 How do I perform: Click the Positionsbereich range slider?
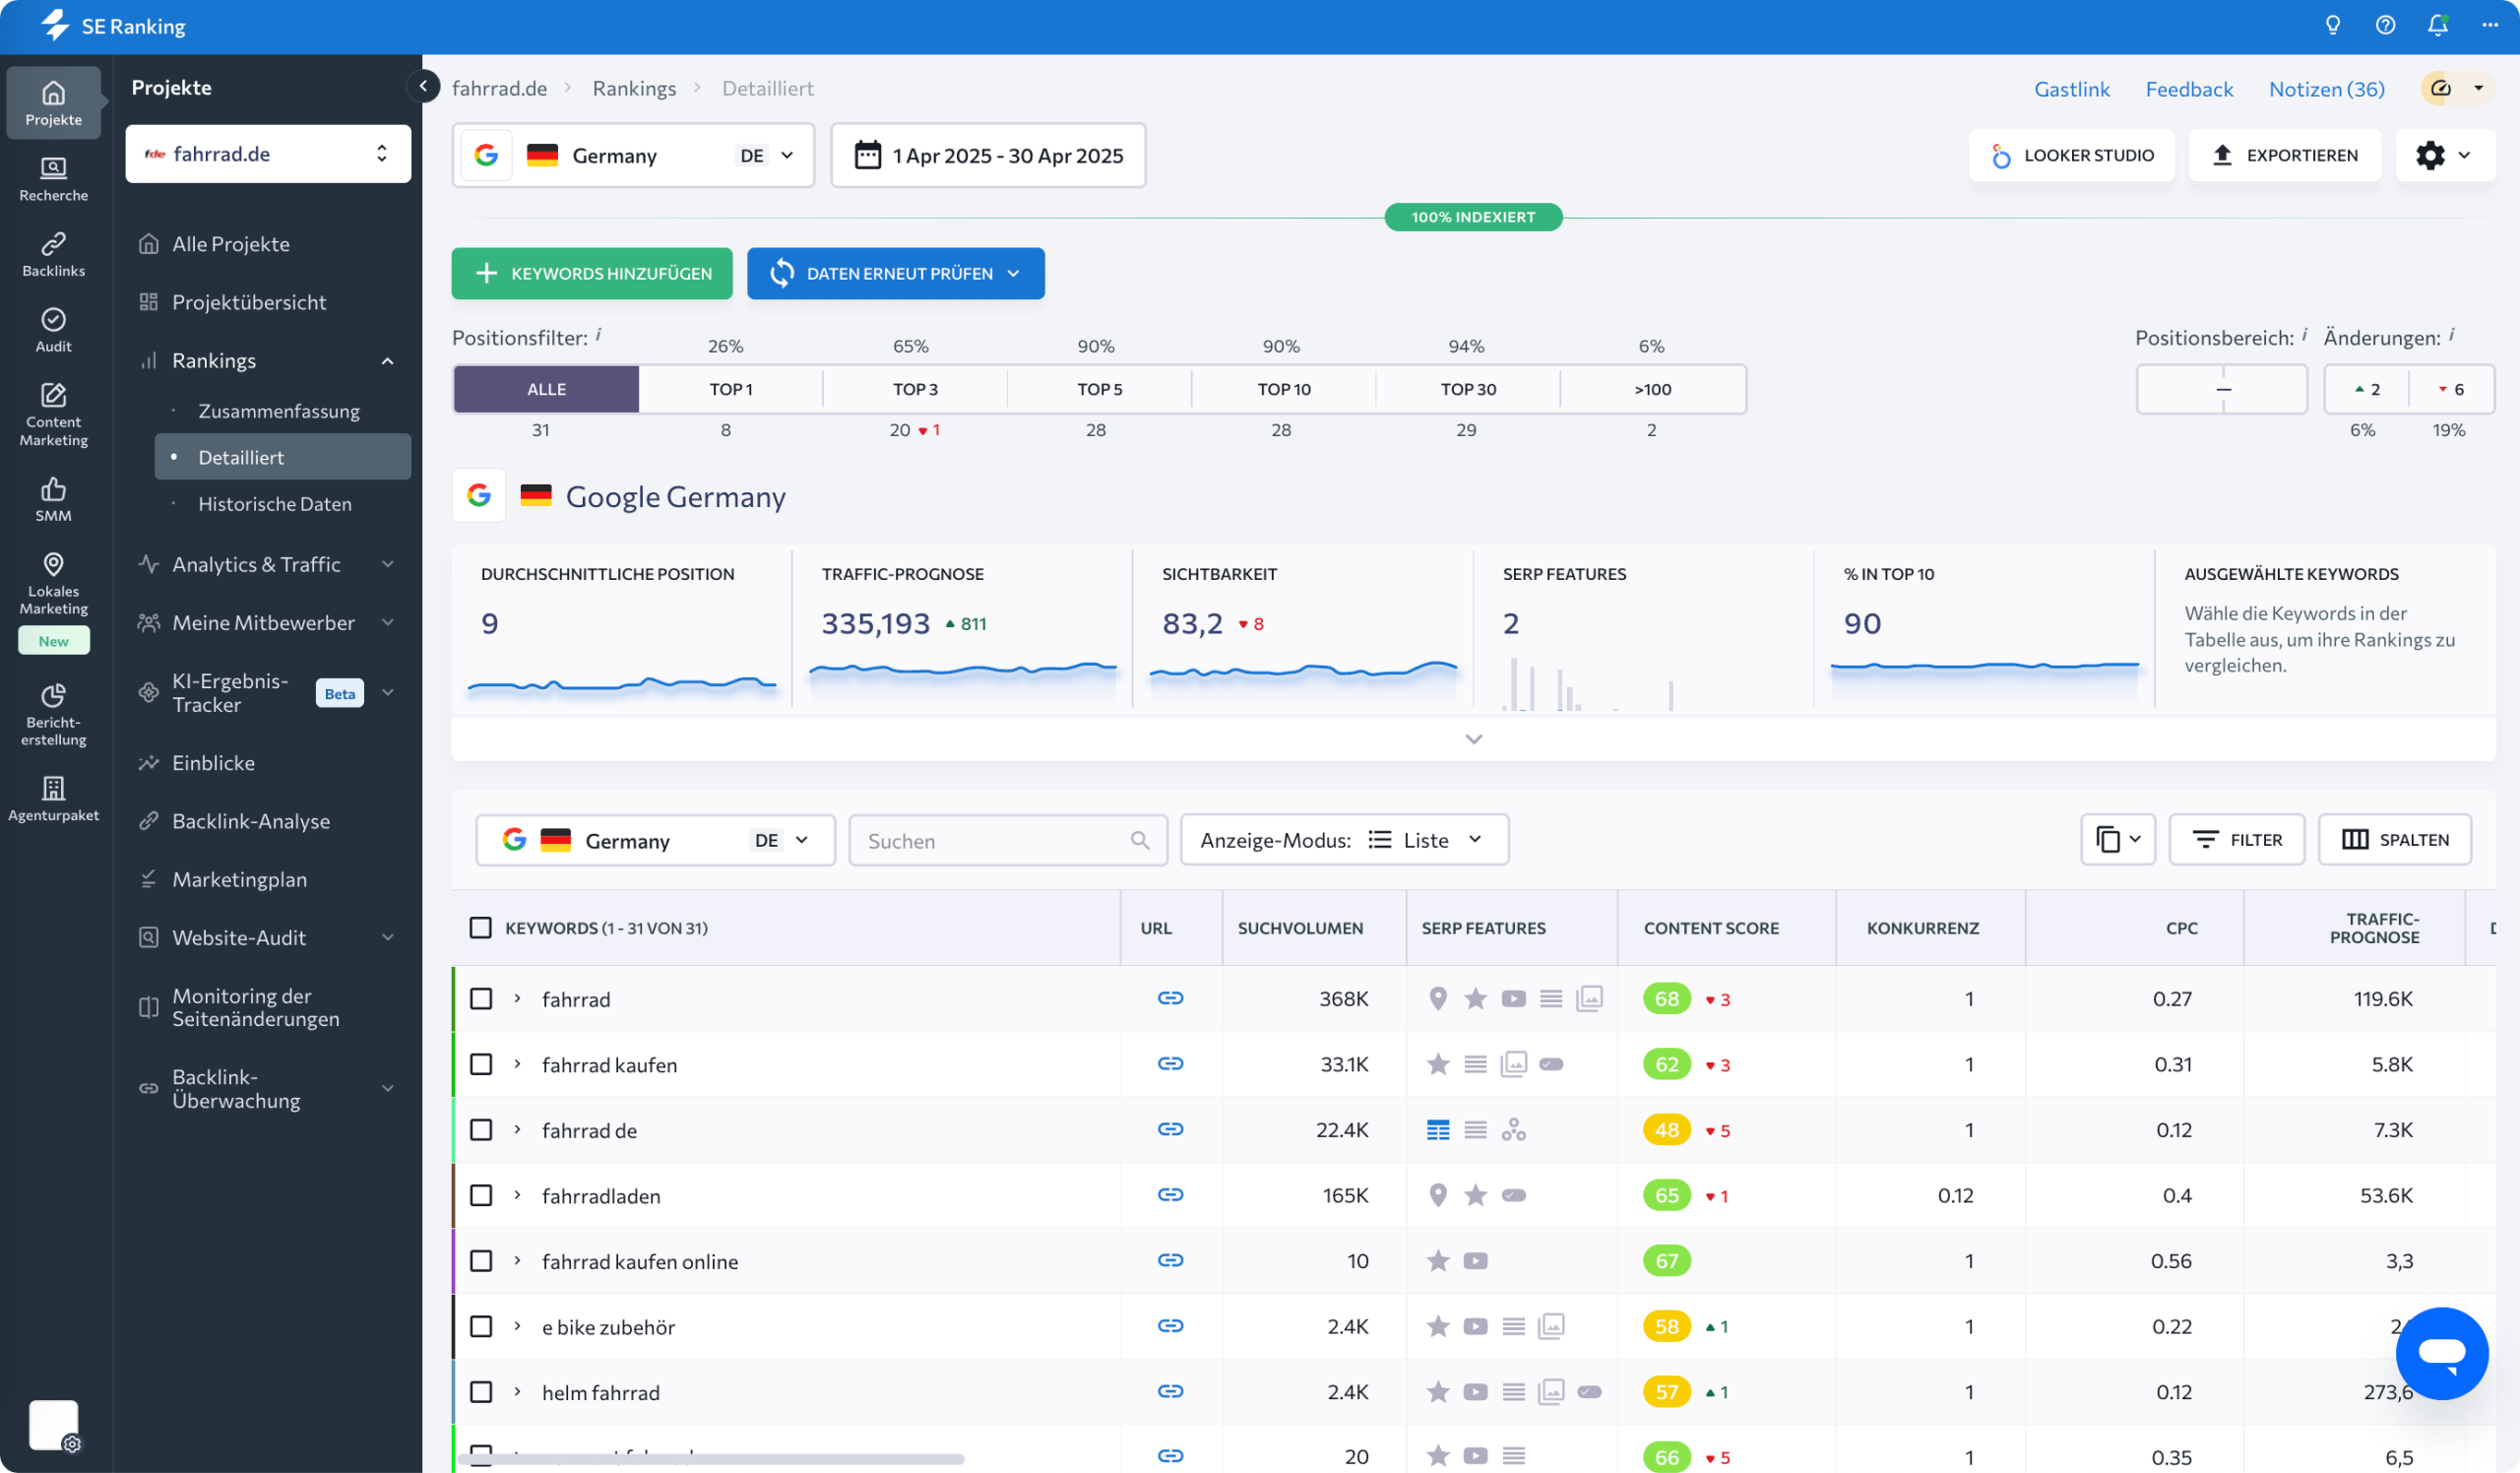[2222, 389]
